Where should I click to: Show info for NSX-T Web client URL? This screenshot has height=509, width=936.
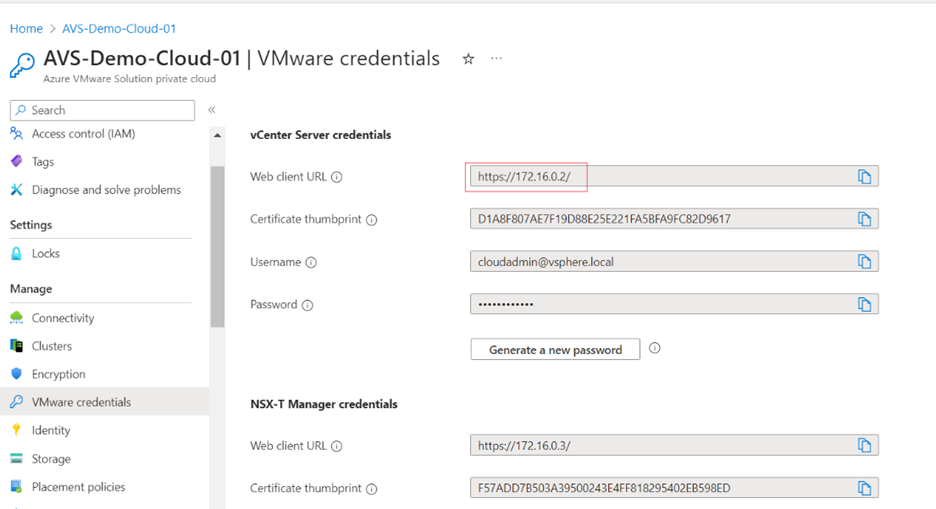point(337,446)
